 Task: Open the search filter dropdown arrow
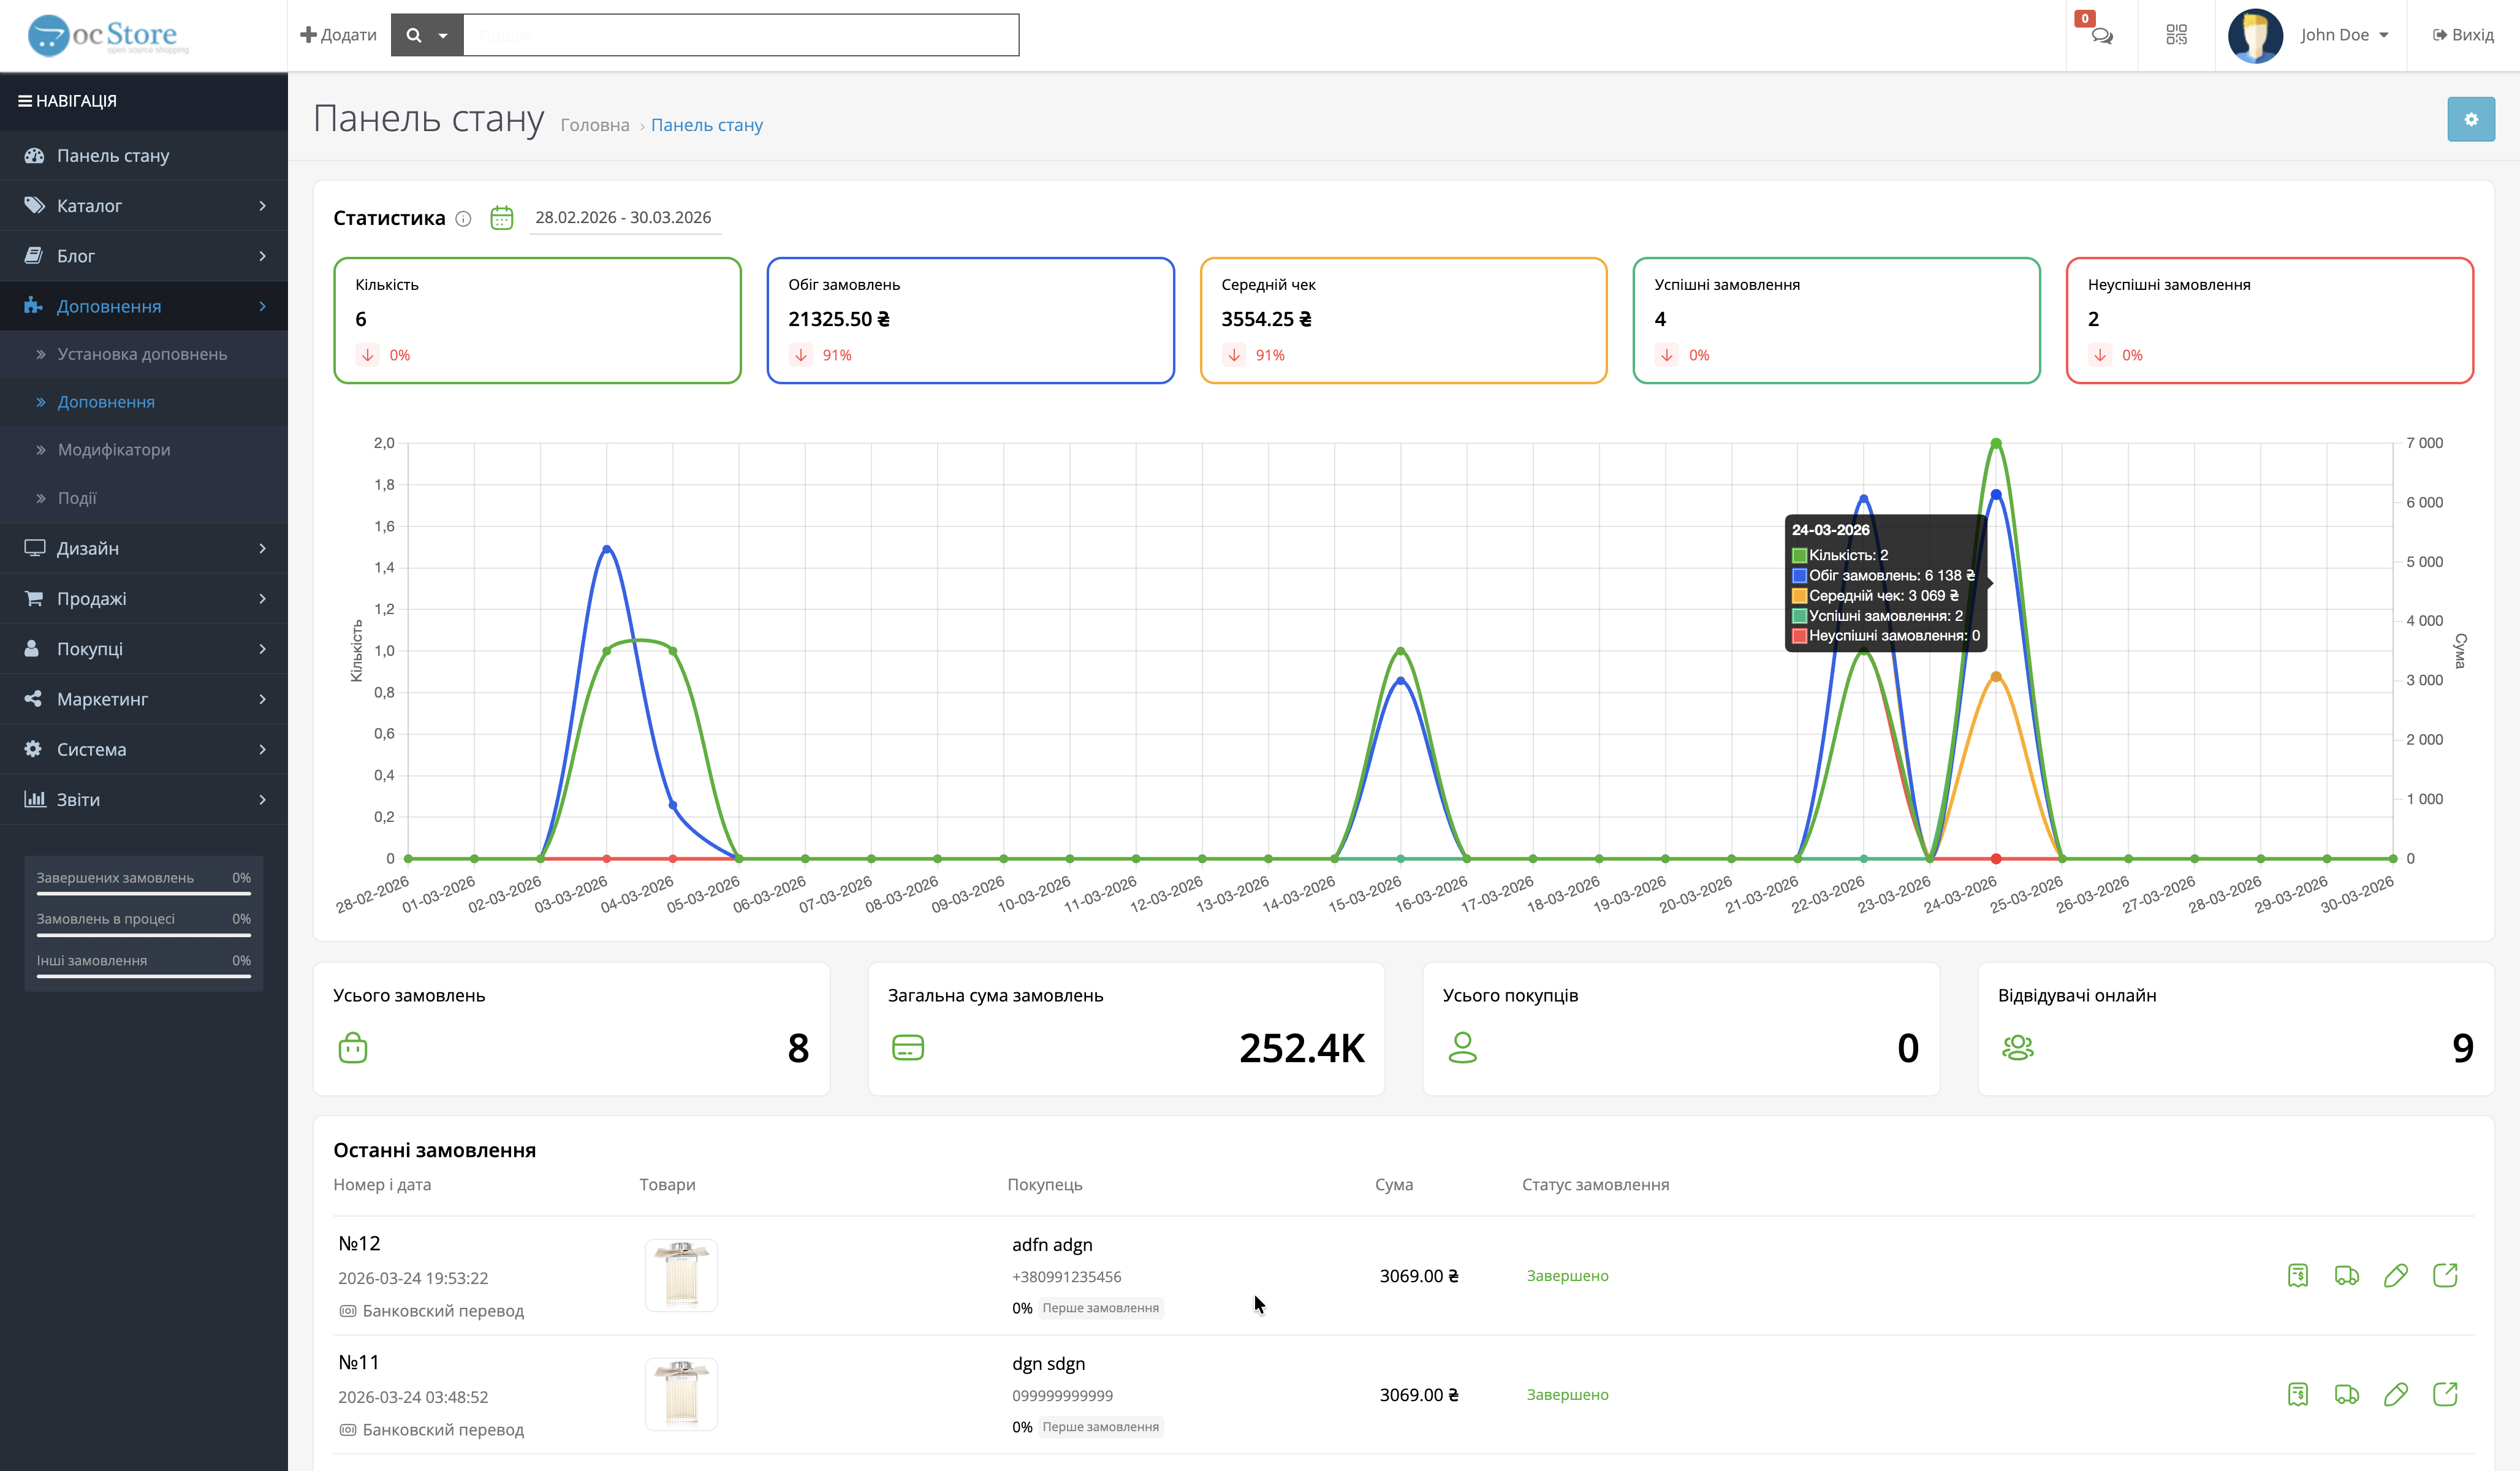[x=443, y=36]
